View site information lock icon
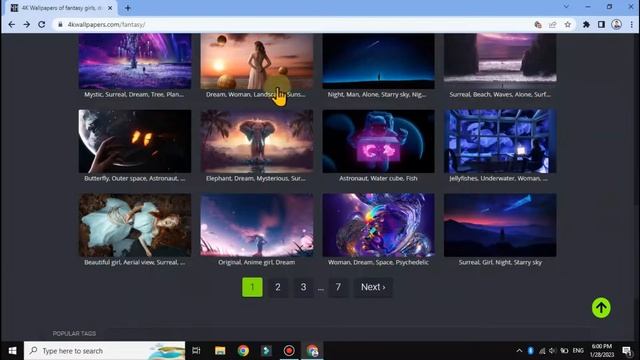 tap(60, 24)
